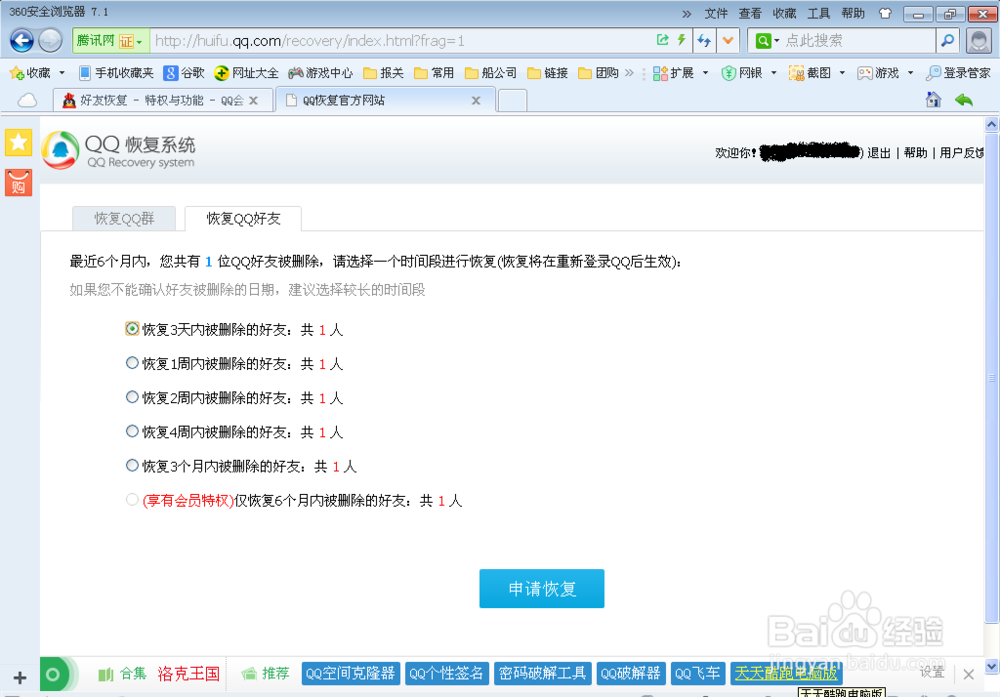The image size is (1000, 697).
Task: Open the 谷歌 bookmark in the favorites bar
Action: pyautogui.click(x=186, y=73)
